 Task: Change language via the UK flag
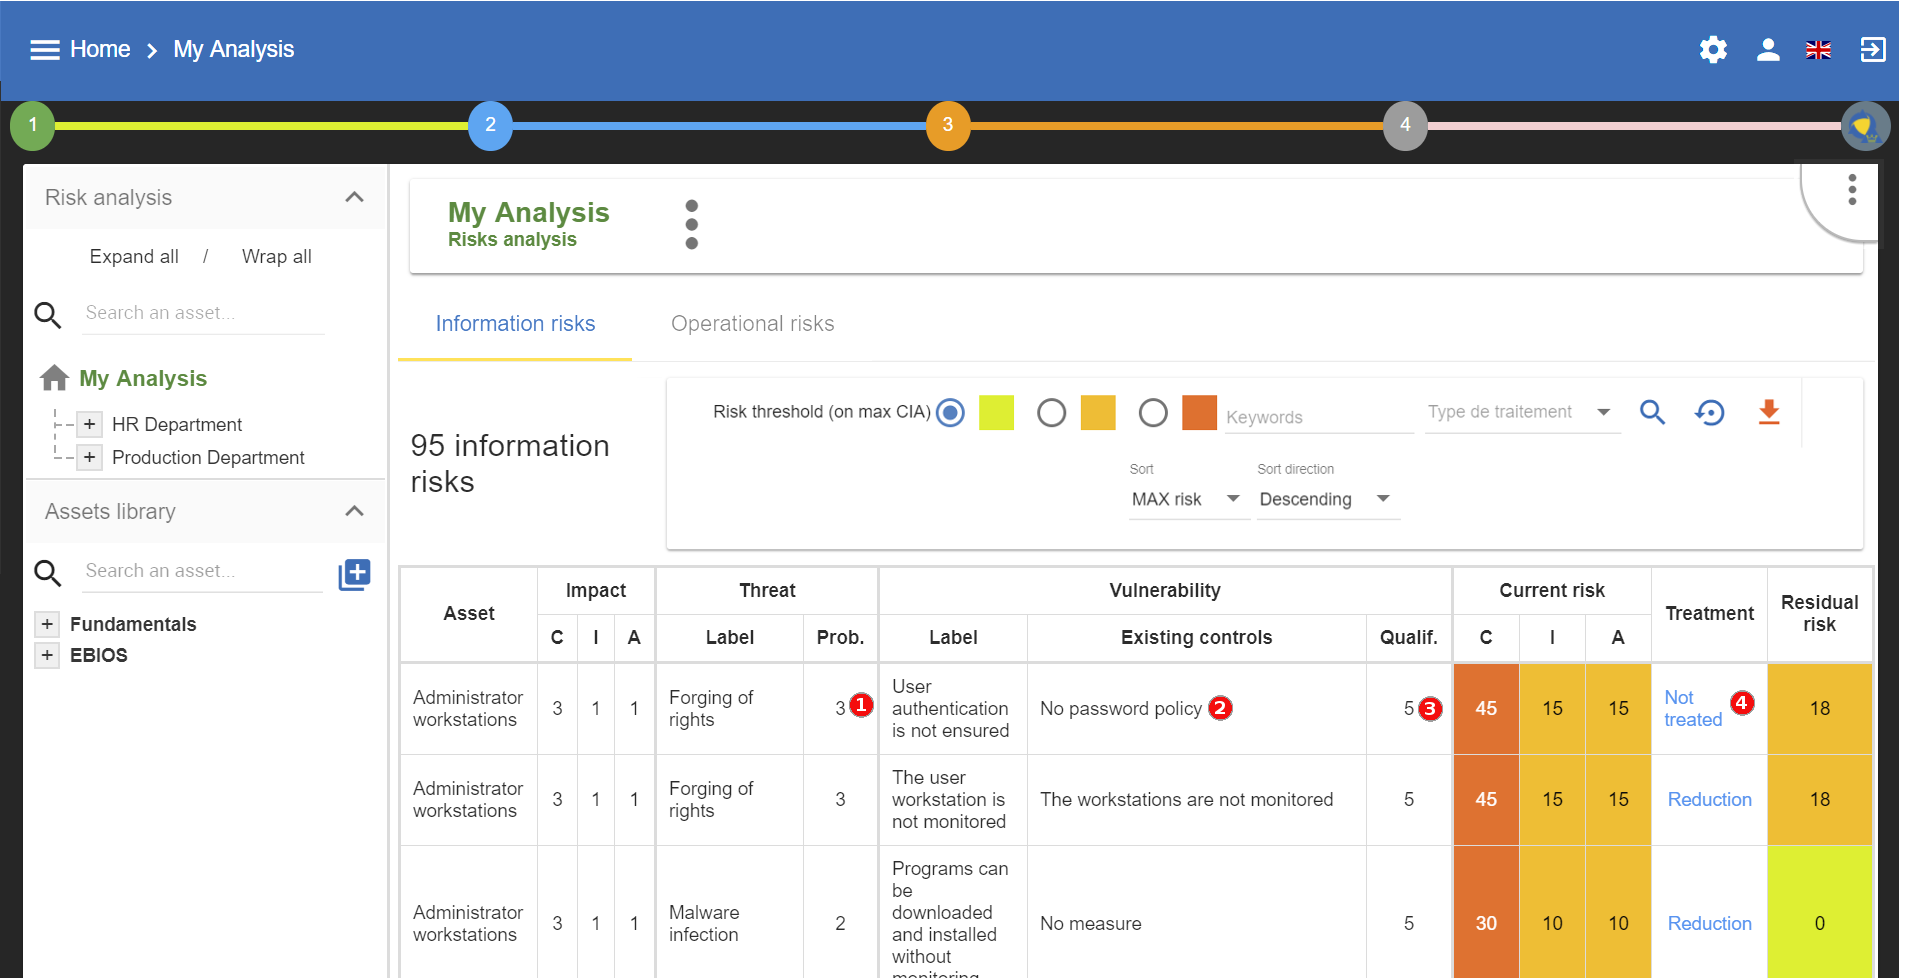click(x=1818, y=50)
